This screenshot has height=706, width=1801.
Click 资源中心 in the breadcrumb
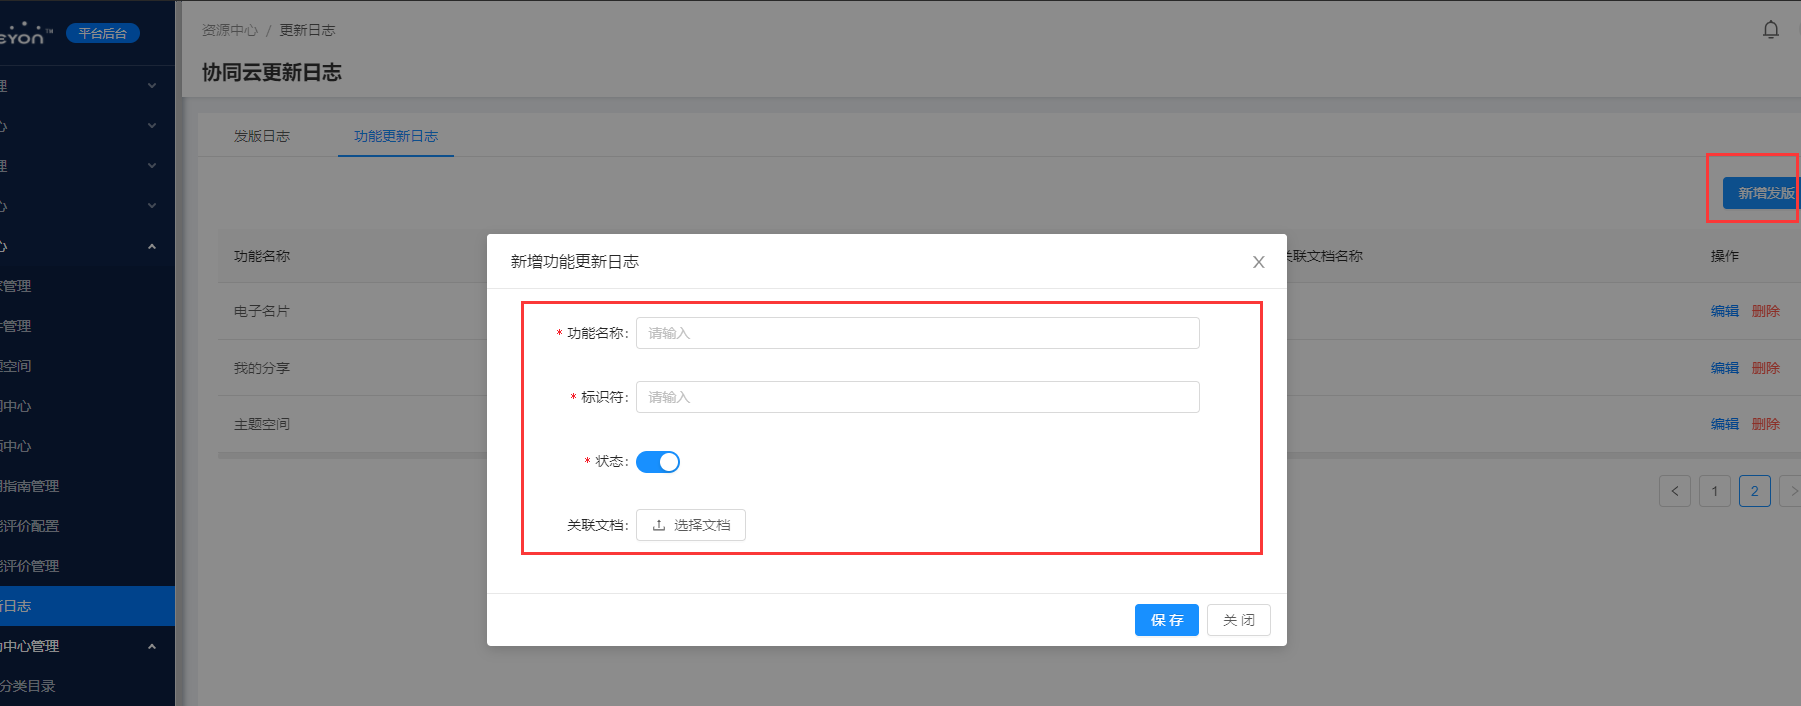[229, 30]
